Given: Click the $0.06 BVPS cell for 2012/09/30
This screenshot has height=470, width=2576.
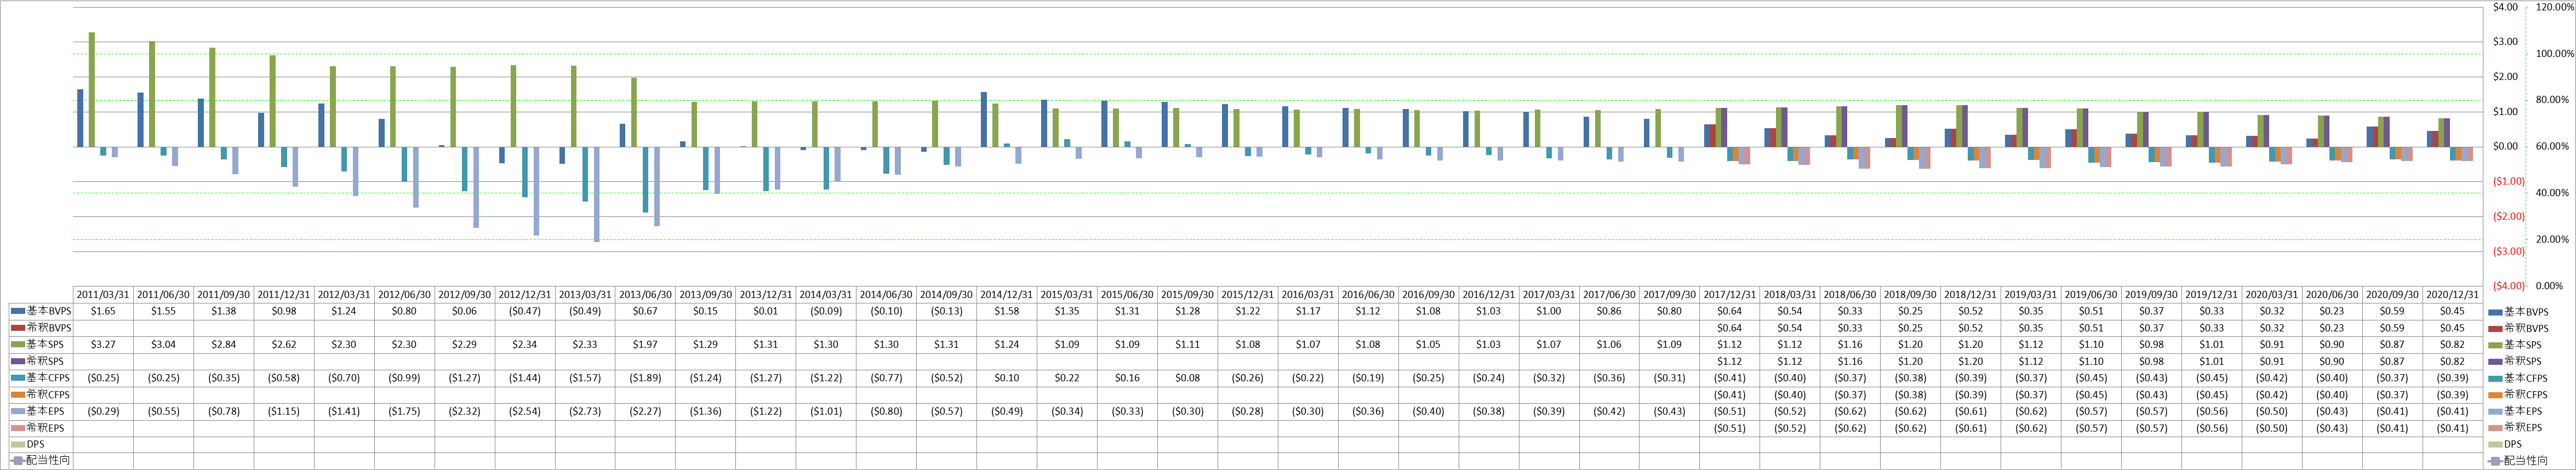Looking at the screenshot, I should pyautogui.click(x=465, y=311).
